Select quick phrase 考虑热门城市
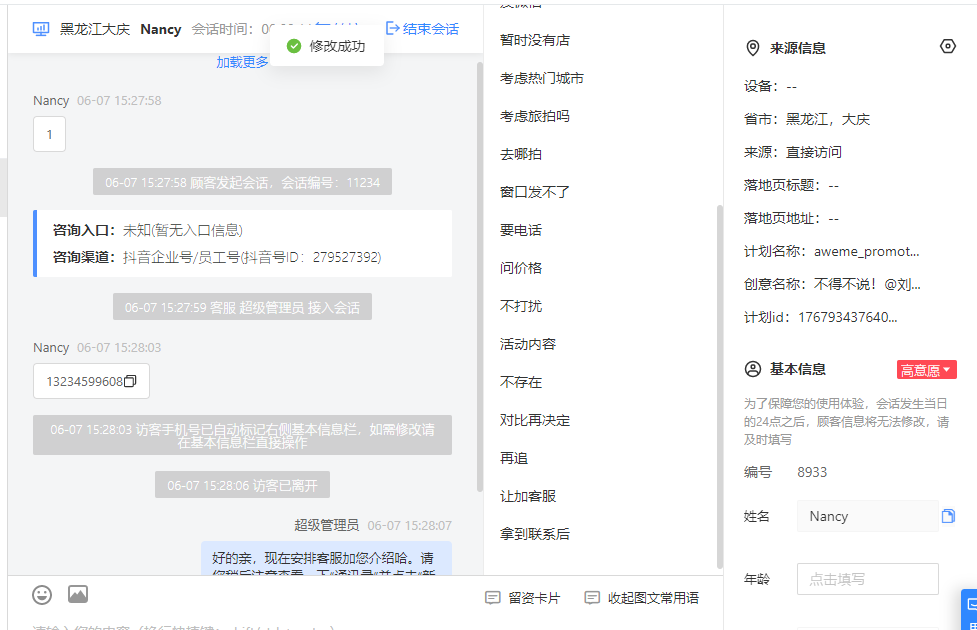The image size is (977, 630). pyautogui.click(x=541, y=78)
